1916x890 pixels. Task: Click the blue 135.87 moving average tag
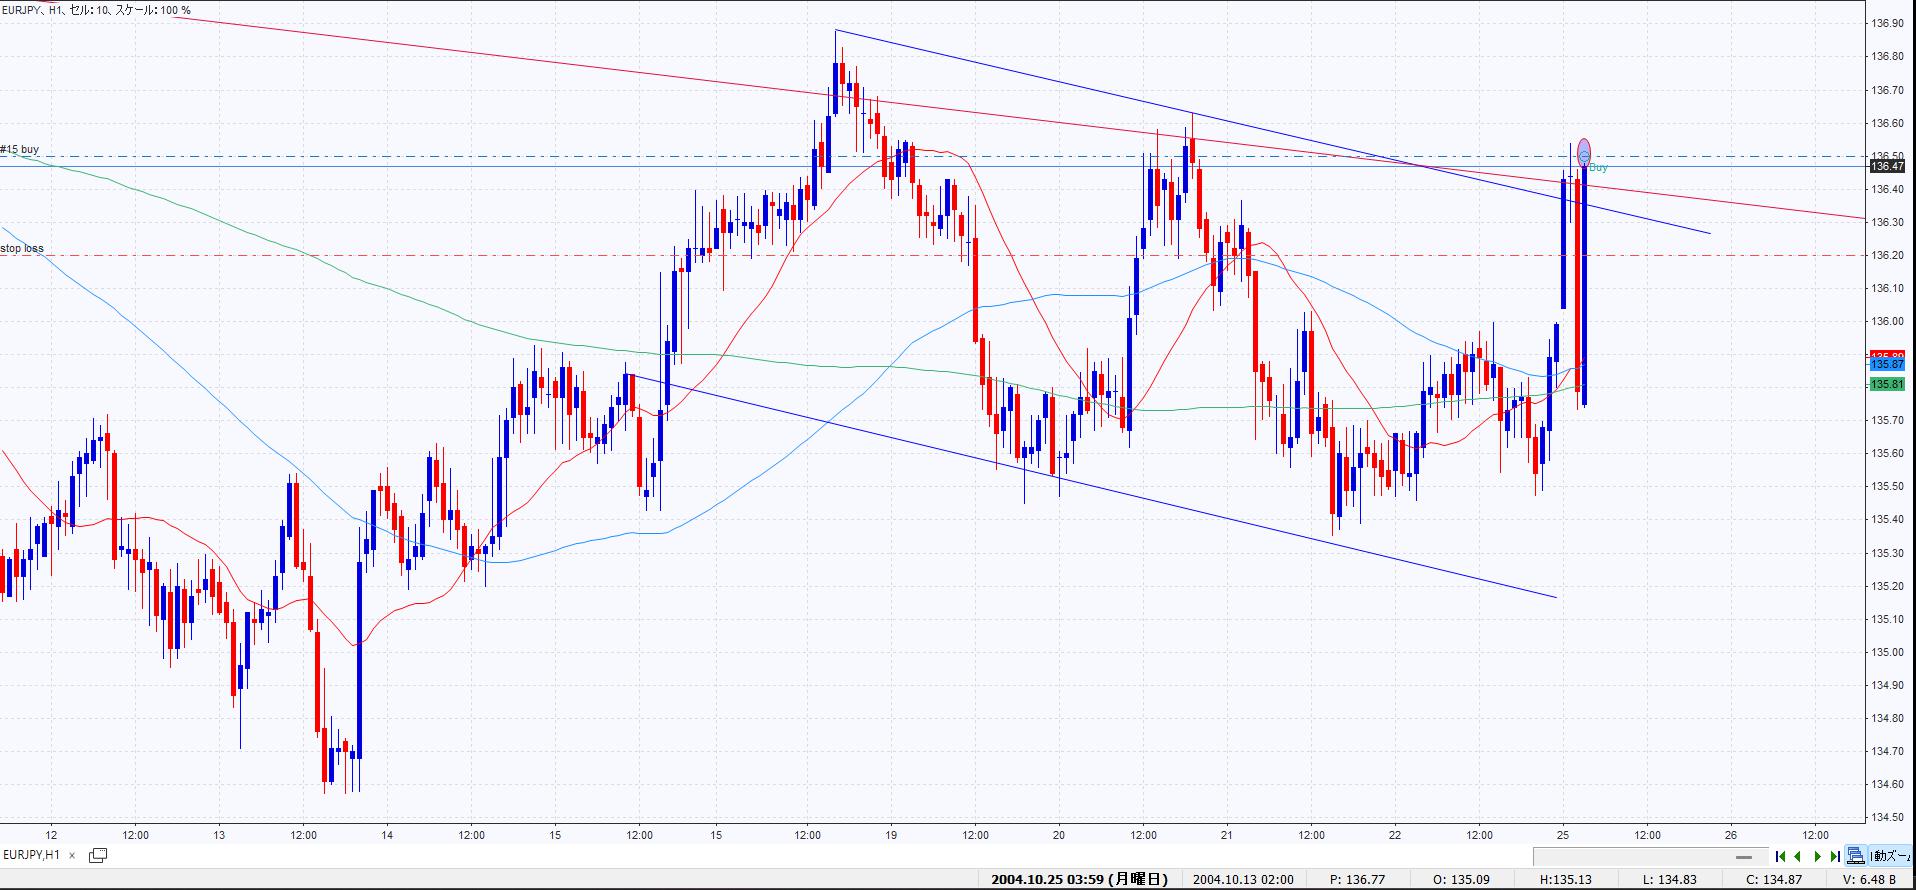pos(1887,366)
